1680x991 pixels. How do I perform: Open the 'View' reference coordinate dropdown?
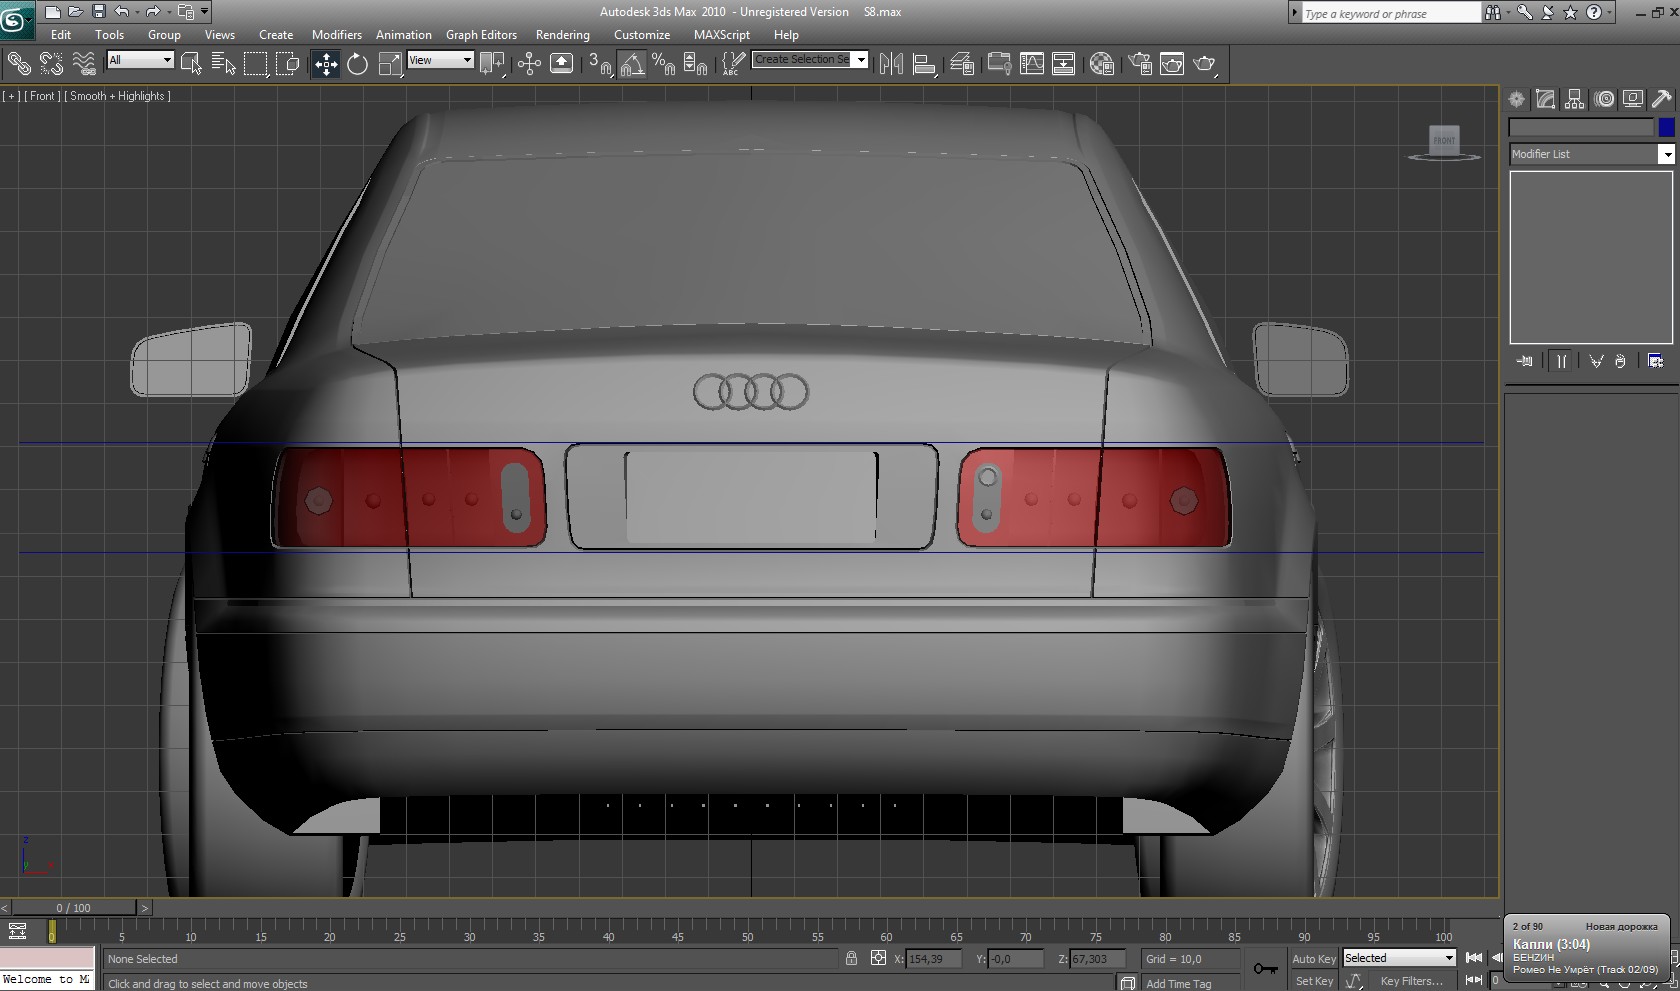click(440, 60)
